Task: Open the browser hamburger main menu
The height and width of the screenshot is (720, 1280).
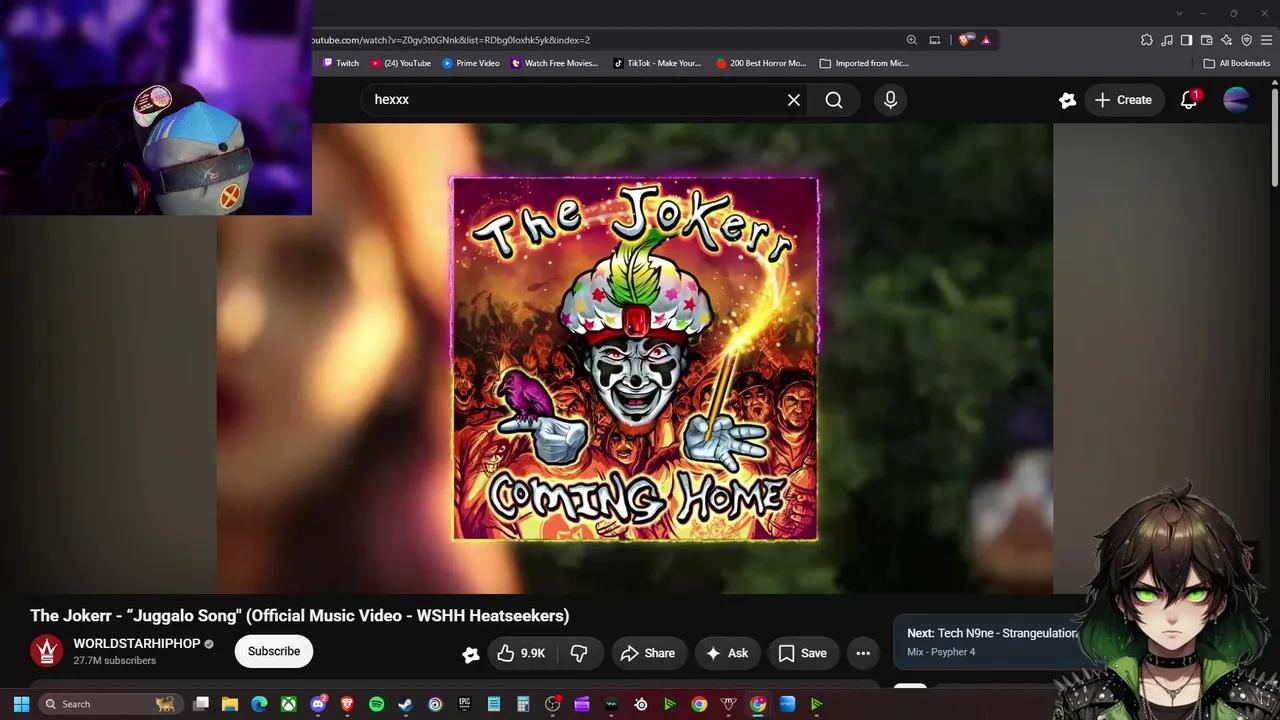Action: coord(1267,40)
